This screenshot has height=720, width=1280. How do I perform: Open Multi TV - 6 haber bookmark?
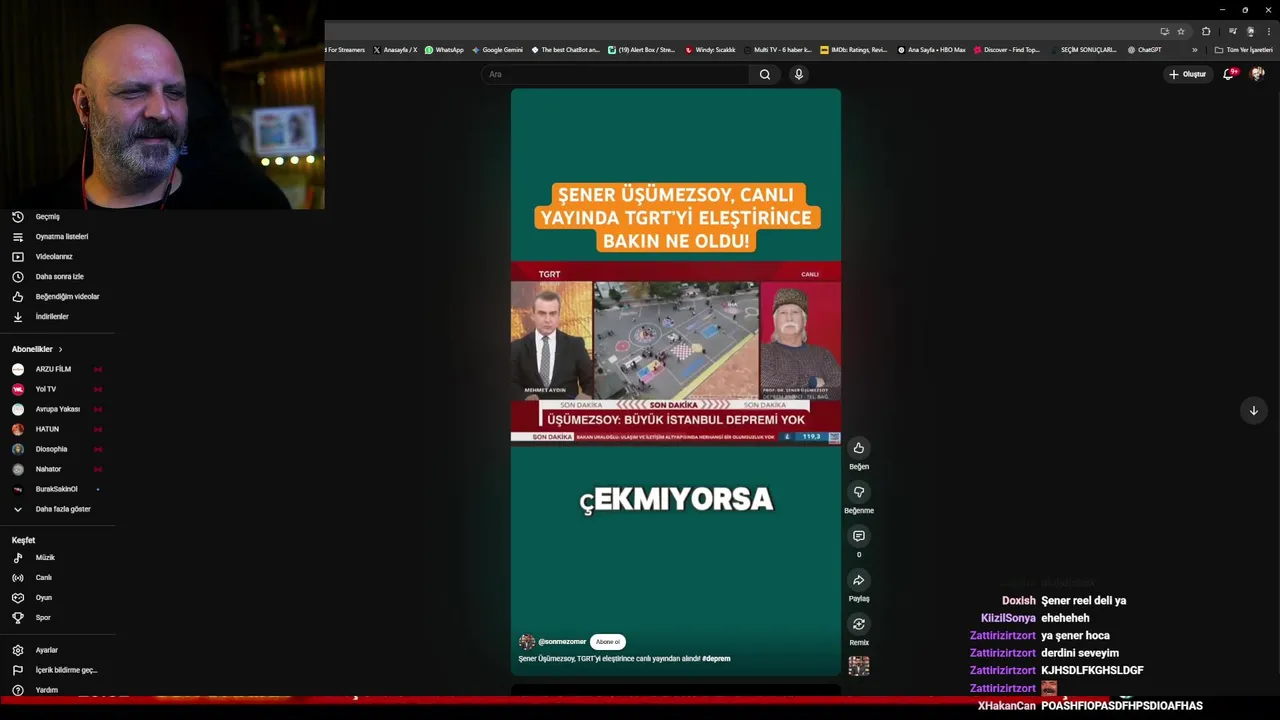pyautogui.click(x=778, y=50)
